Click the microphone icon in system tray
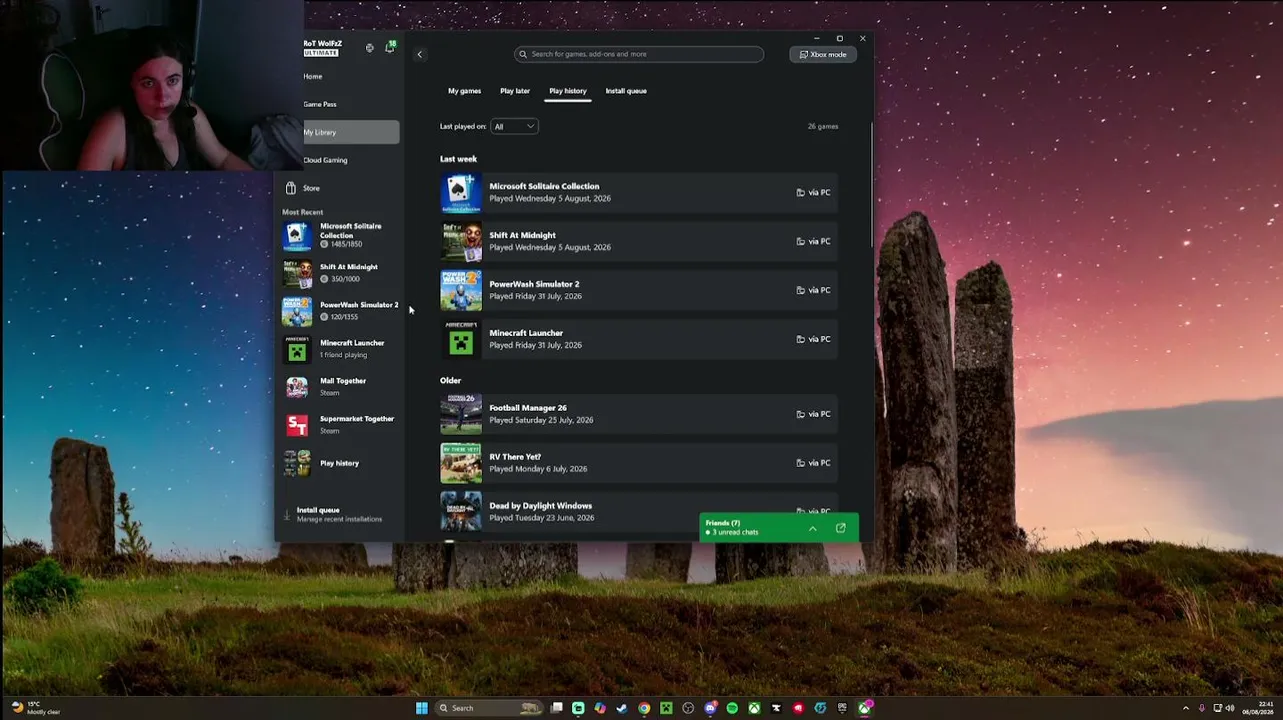Screen dimensions: 1283x720 (1202, 708)
